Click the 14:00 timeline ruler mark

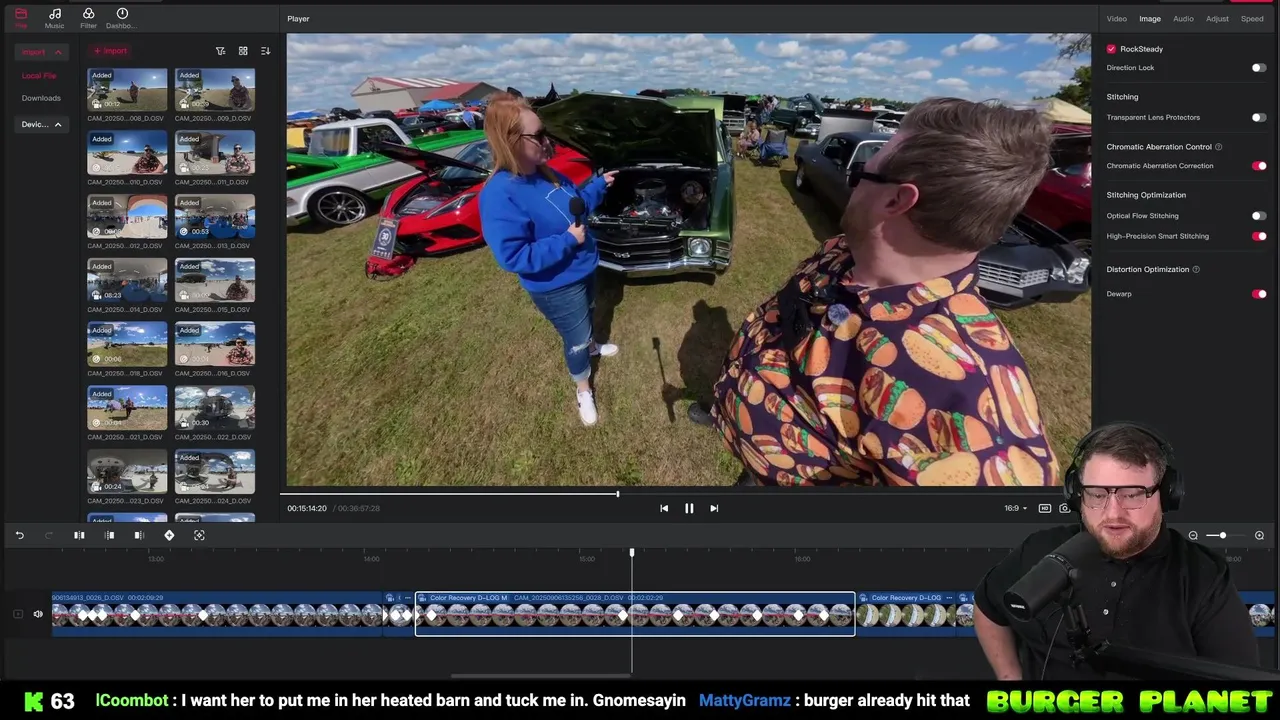[x=371, y=559]
